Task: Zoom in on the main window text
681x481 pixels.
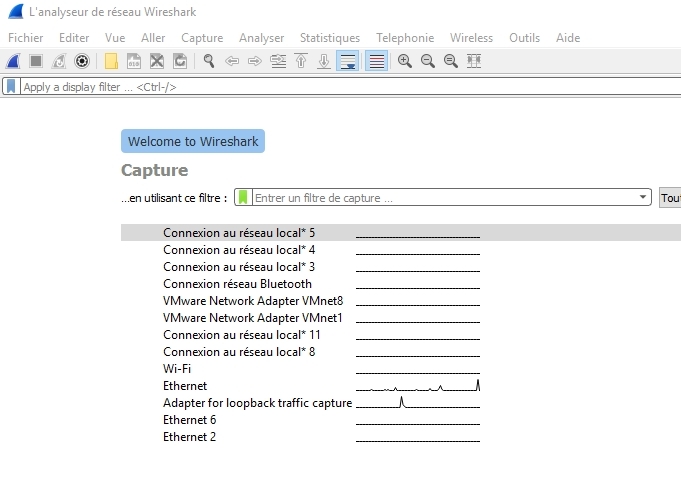Action: click(405, 61)
